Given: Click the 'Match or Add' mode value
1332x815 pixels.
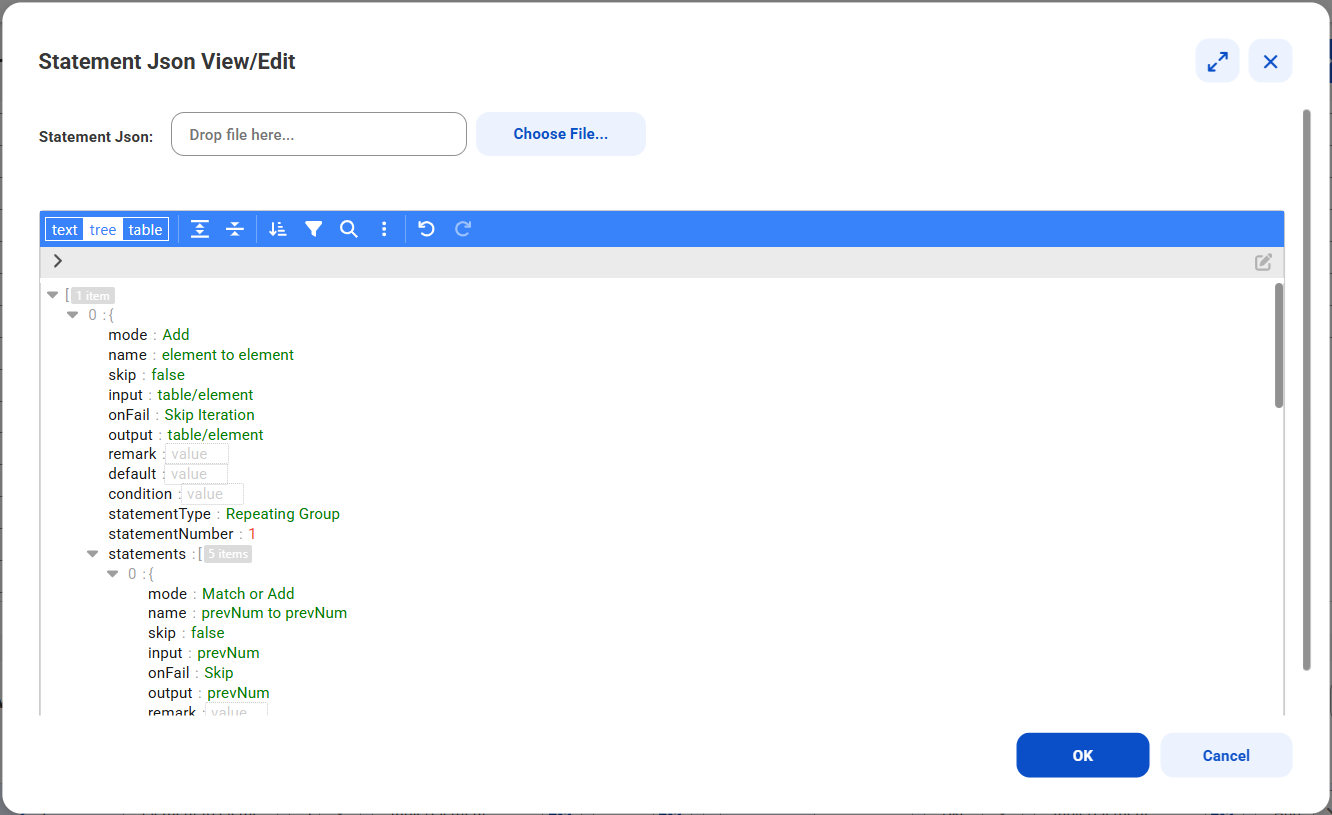Looking at the screenshot, I should click(x=249, y=593).
